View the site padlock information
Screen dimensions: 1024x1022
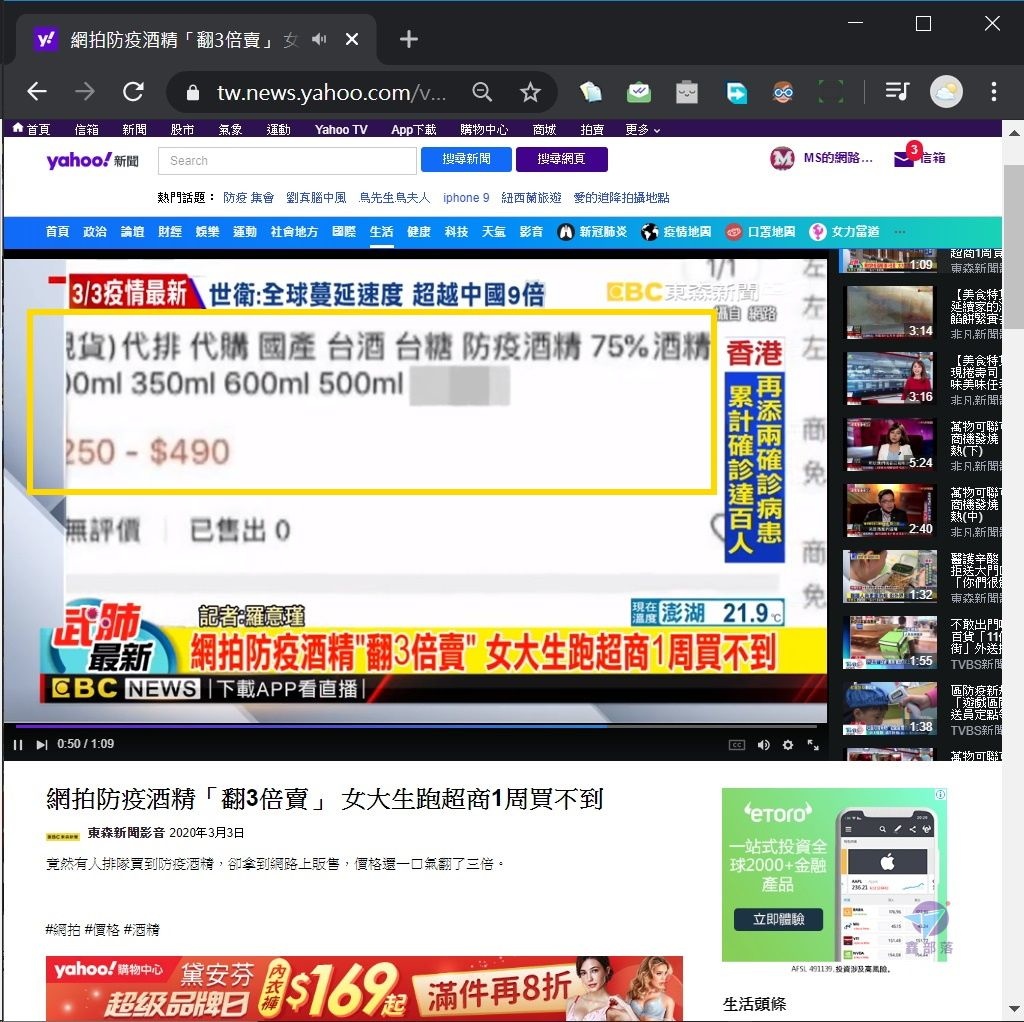193,93
